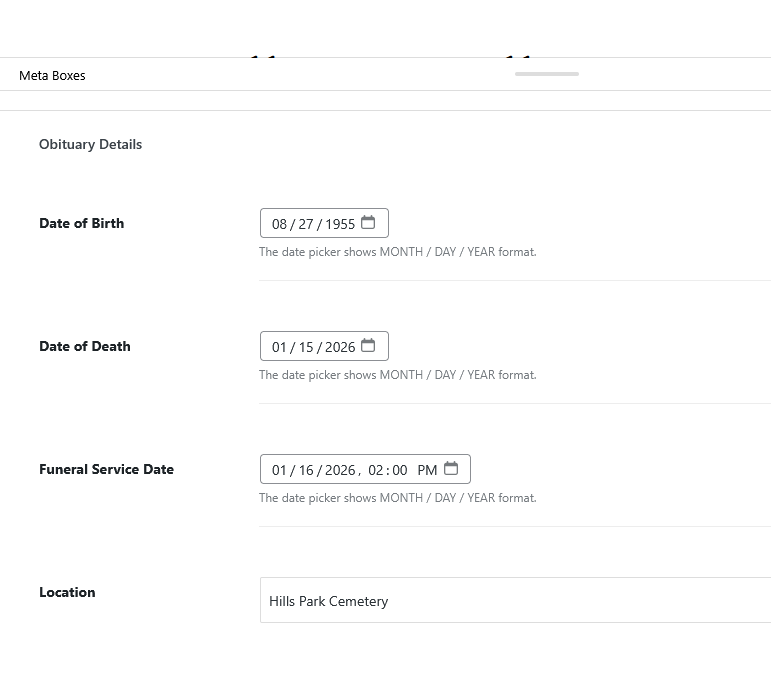Select the month segment in Funeral Service Date
The width and height of the screenshot is (771, 676).
[279, 470]
